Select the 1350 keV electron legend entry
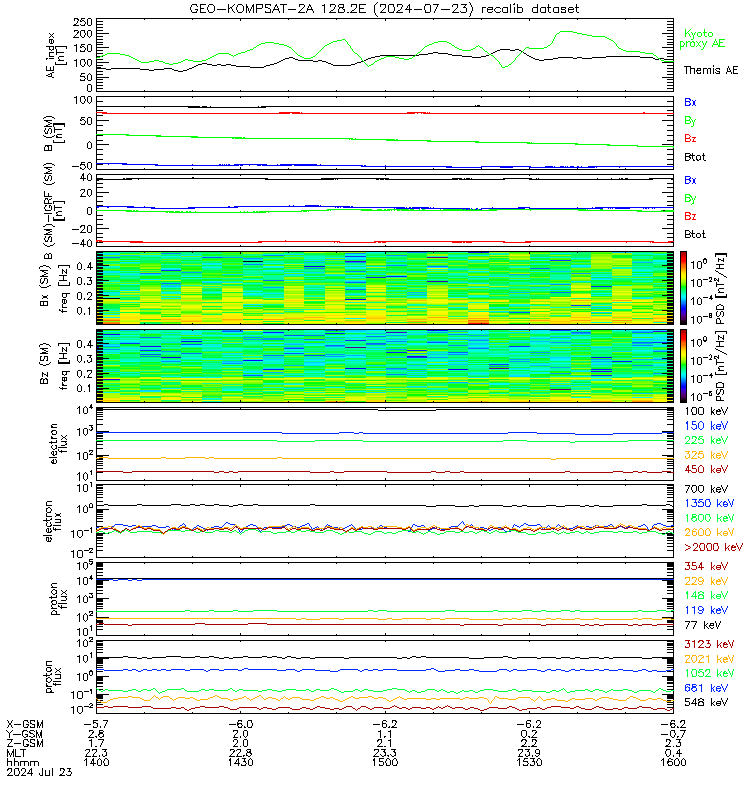 click(709, 504)
